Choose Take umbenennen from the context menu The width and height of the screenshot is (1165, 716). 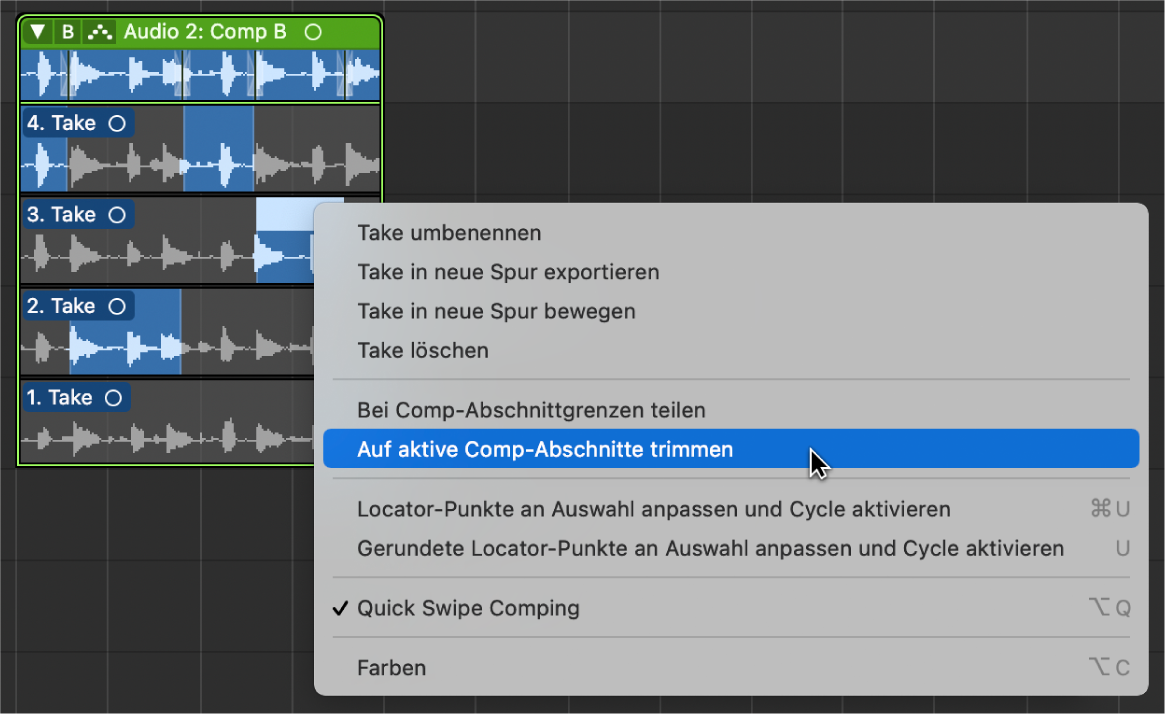tap(449, 233)
